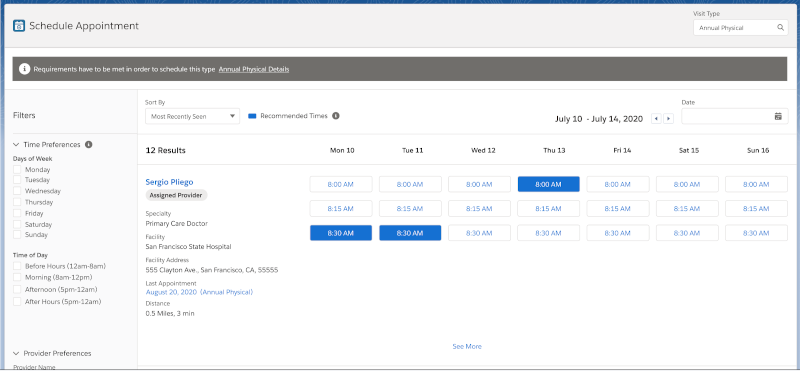Collapse the Time Preferences section
The image size is (800, 371).
coord(17,144)
